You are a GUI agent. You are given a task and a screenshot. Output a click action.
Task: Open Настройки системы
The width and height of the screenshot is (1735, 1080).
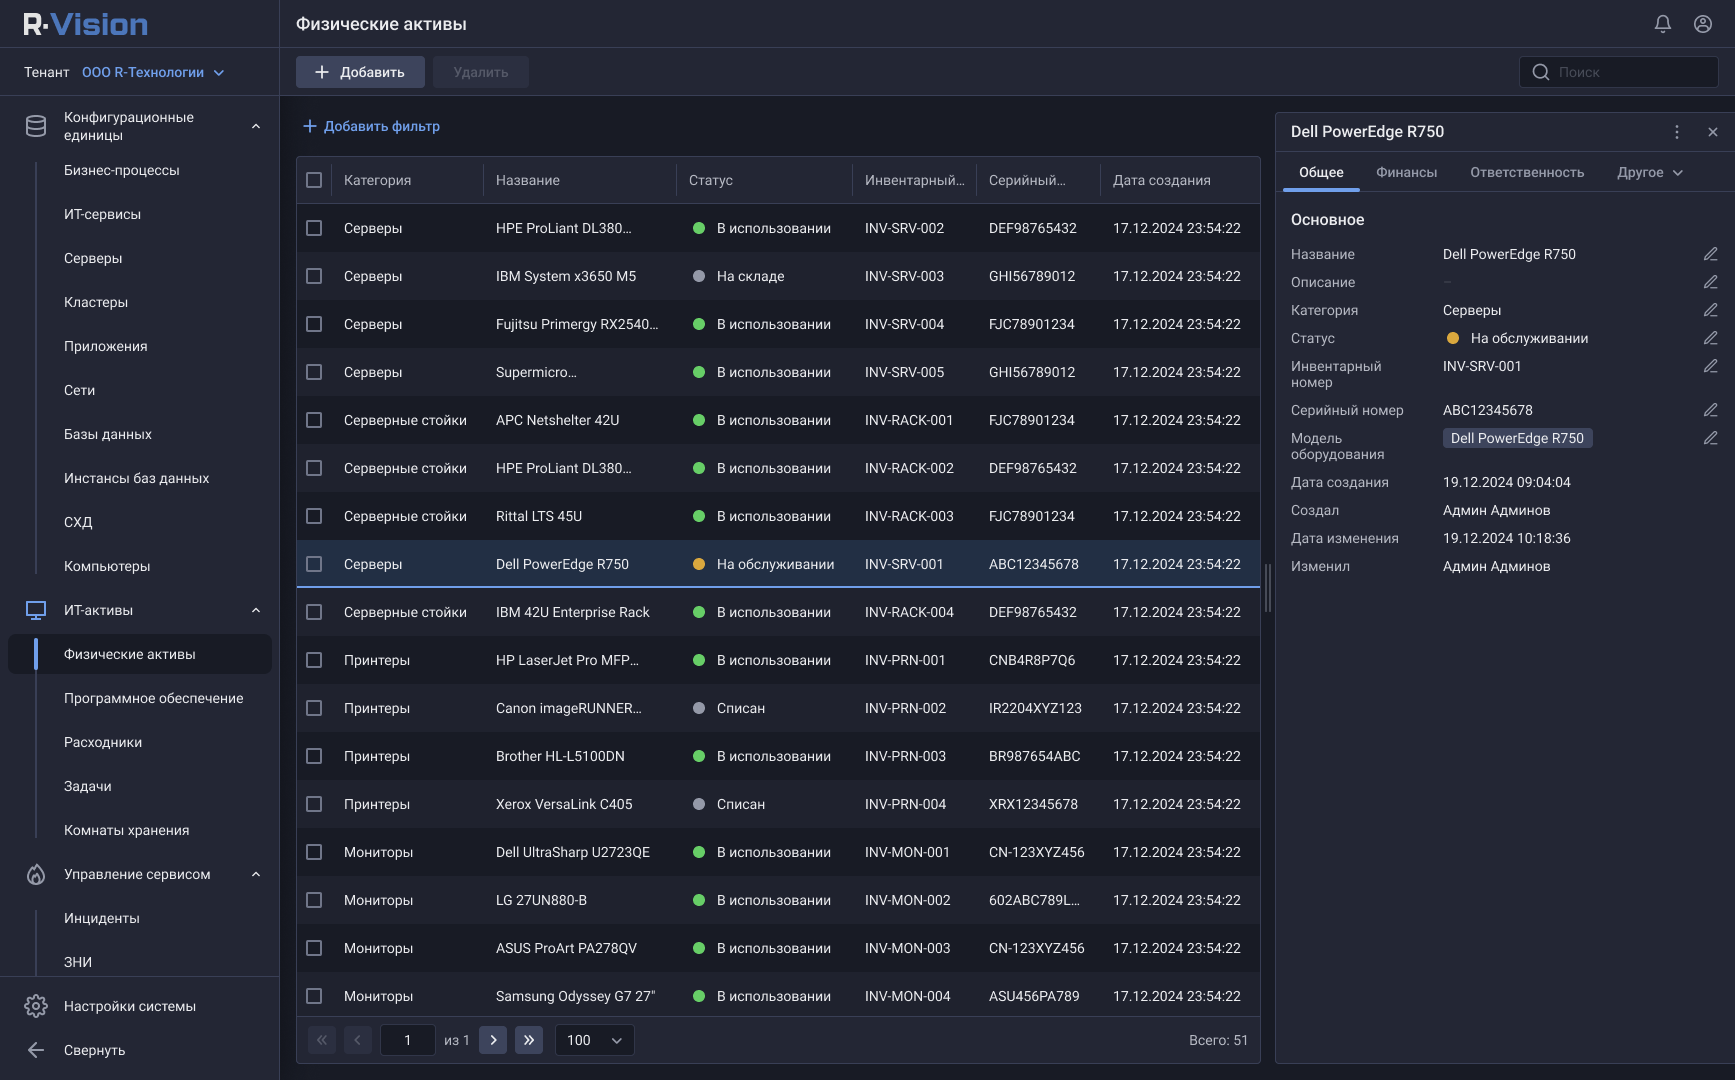click(130, 1006)
